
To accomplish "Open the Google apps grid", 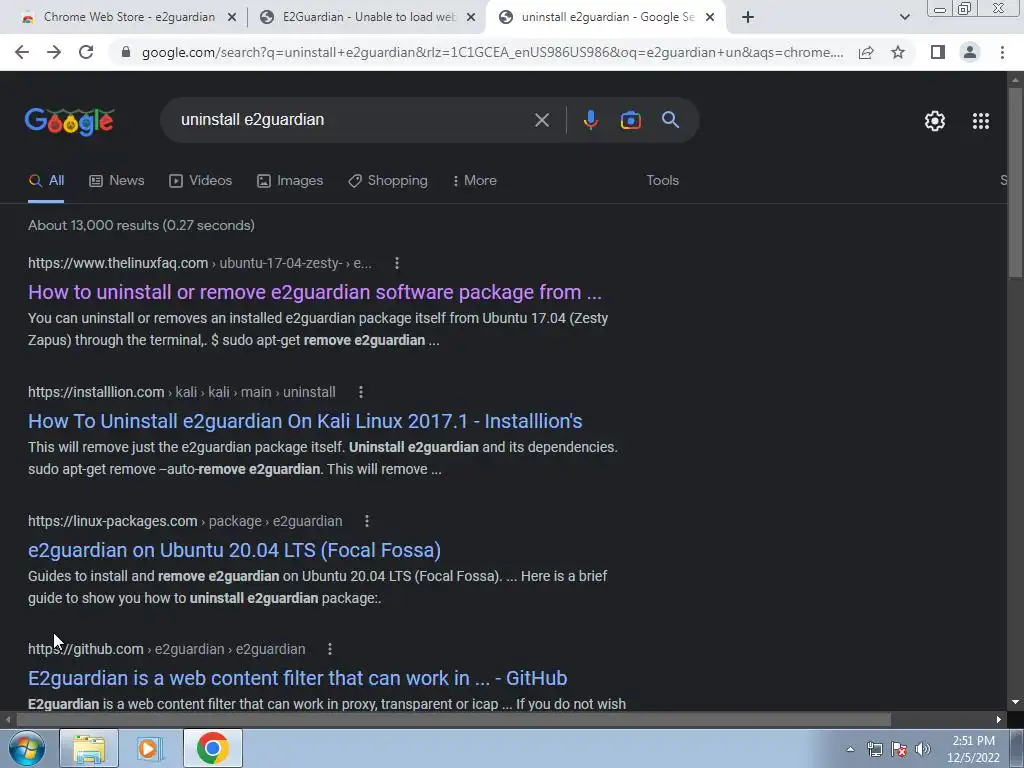I will [980, 121].
